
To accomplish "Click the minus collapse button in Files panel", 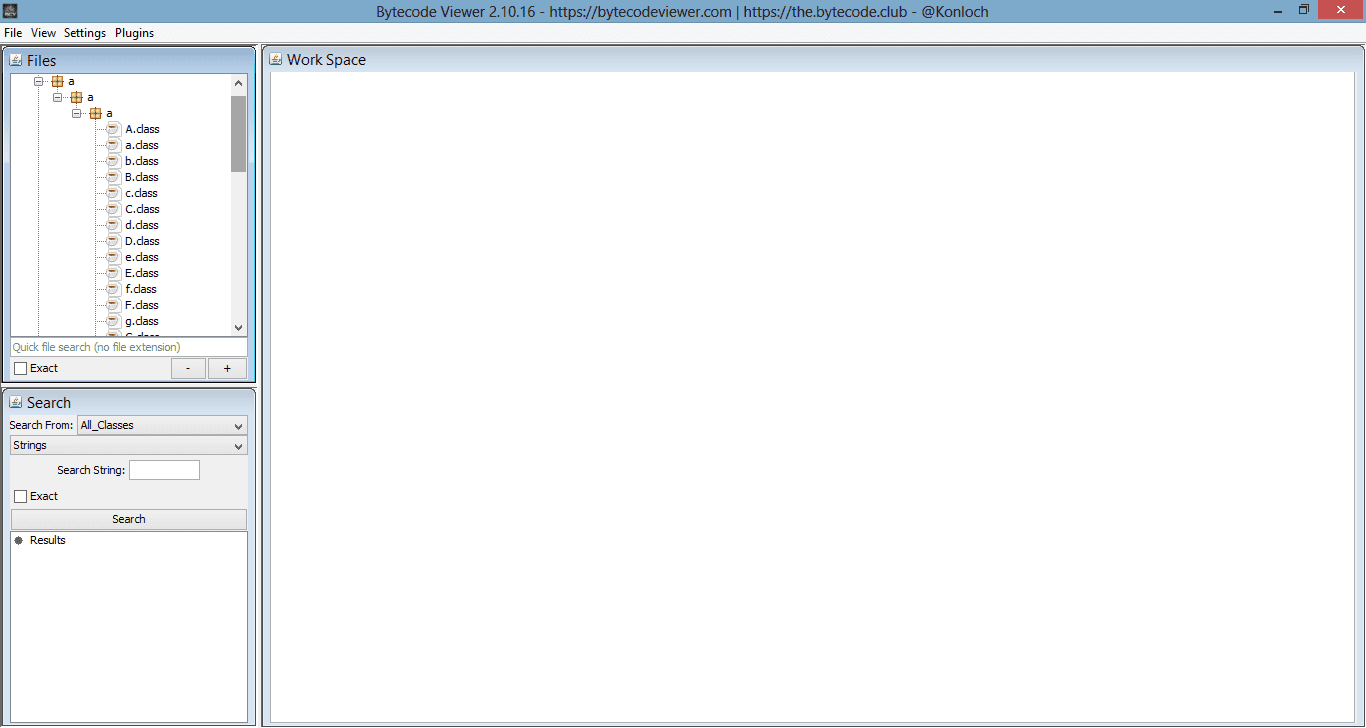I will tap(188, 368).
